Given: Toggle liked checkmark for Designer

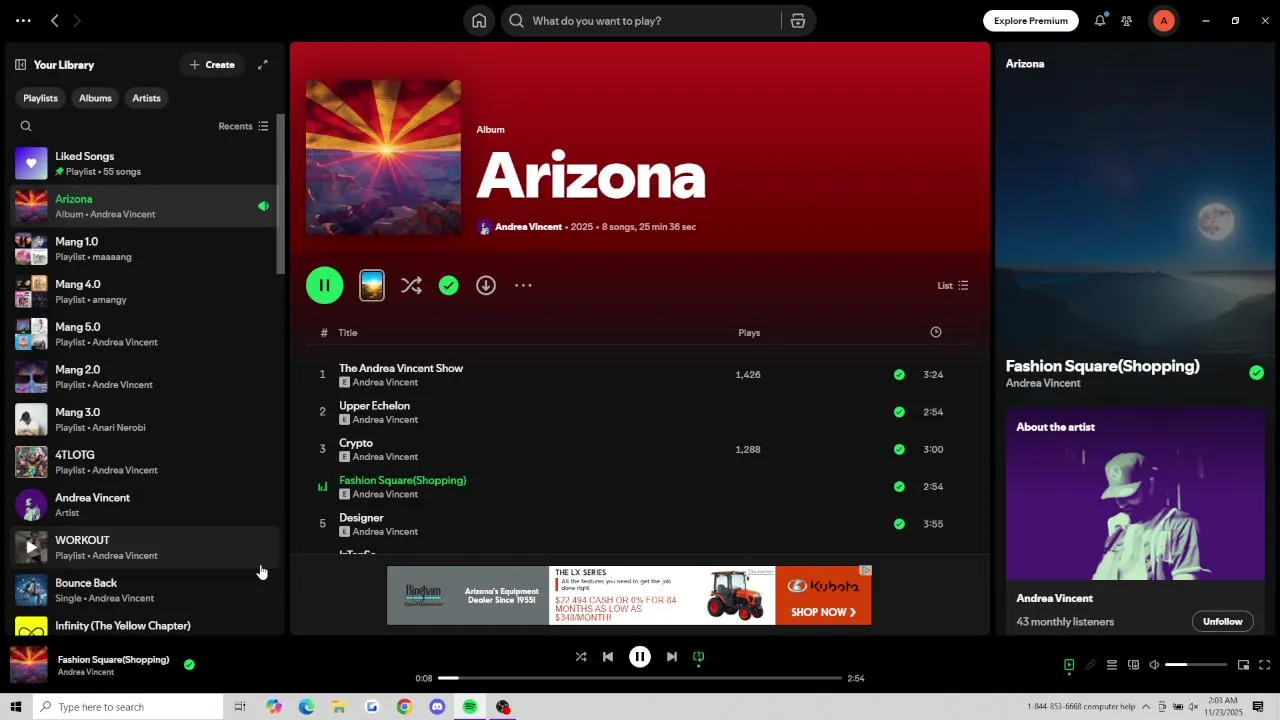Looking at the screenshot, I should pyautogui.click(x=899, y=524).
